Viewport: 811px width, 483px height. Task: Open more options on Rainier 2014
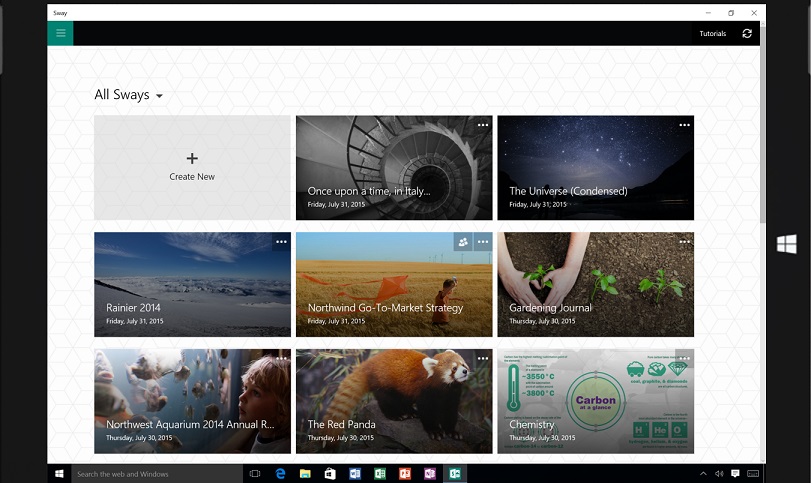click(281, 242)
